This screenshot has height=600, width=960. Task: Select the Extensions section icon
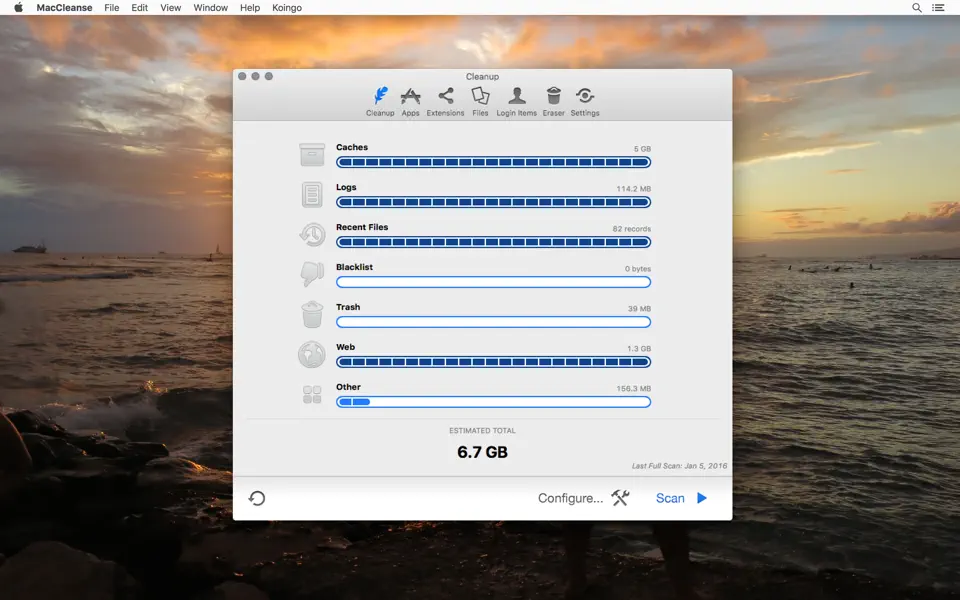[x=444, y=97]
